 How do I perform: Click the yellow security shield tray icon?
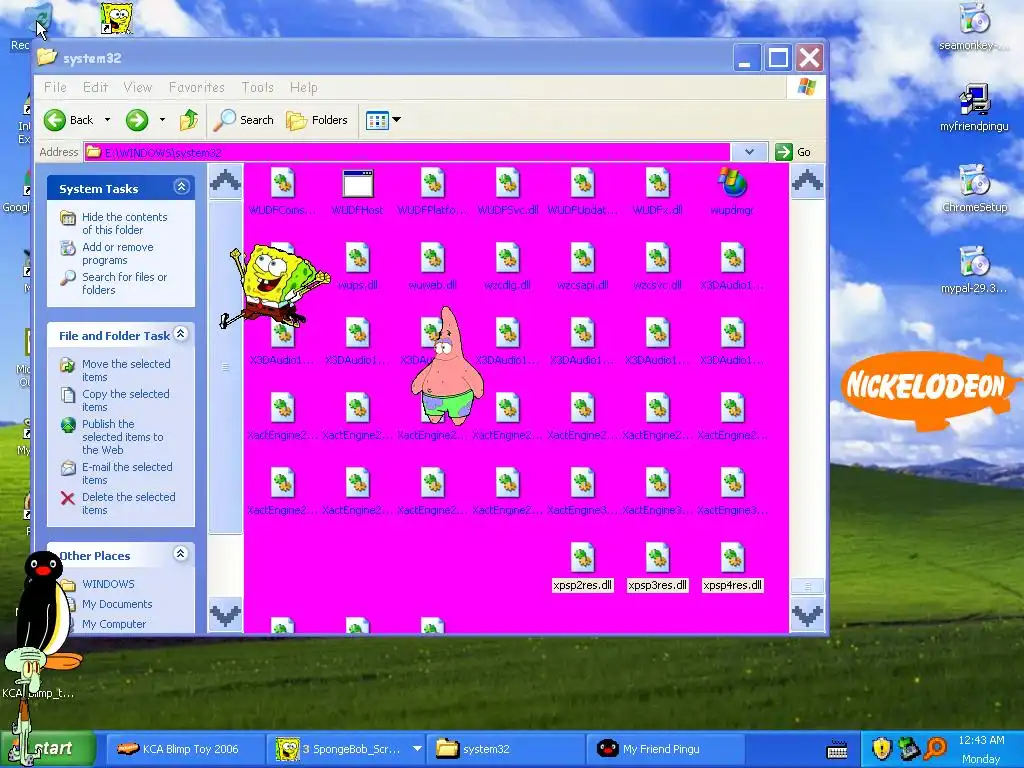point(882,748)
